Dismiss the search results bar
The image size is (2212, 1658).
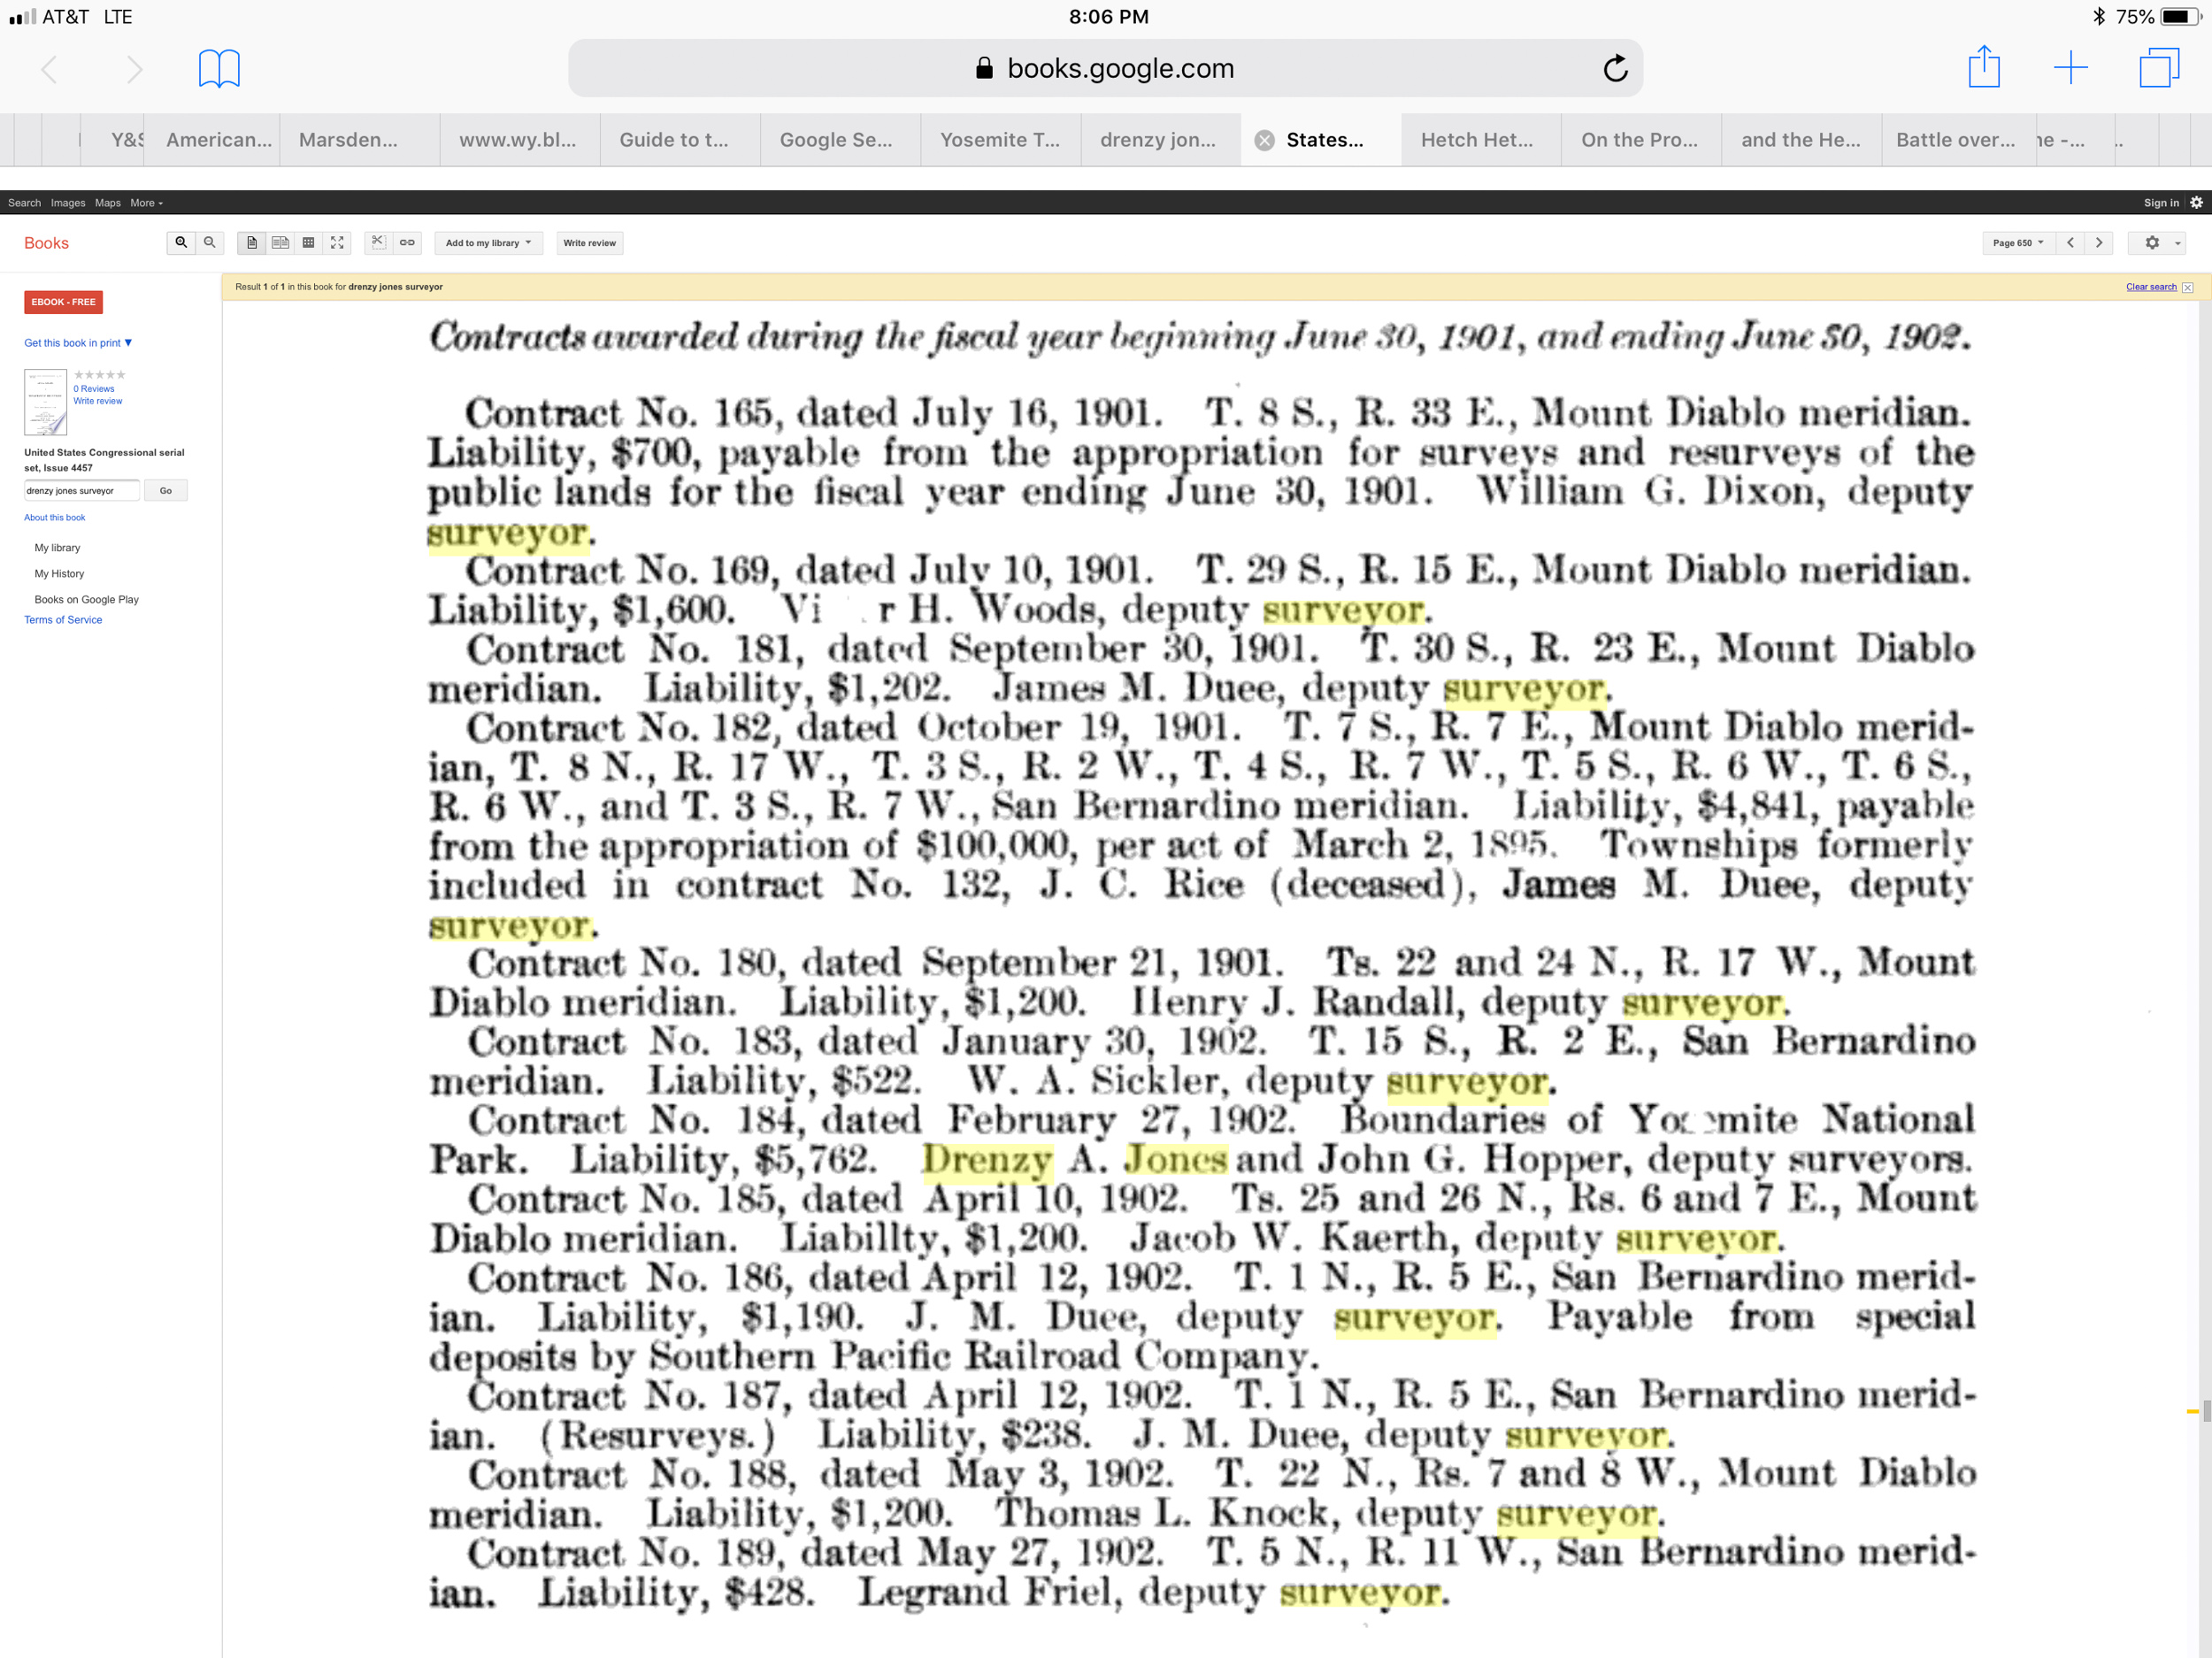click(2188, 288)
